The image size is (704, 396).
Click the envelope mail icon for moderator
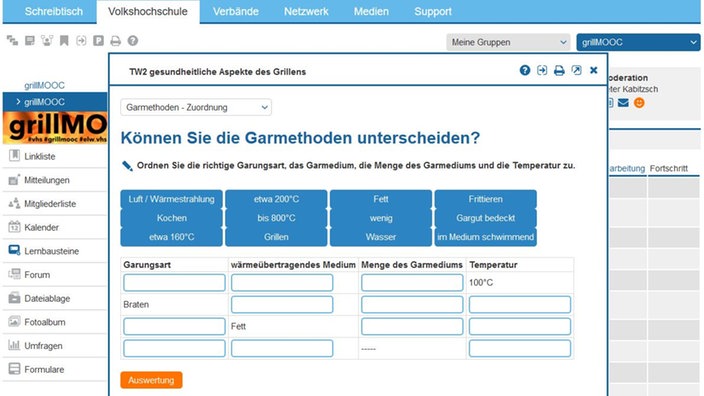click(623, 103)
